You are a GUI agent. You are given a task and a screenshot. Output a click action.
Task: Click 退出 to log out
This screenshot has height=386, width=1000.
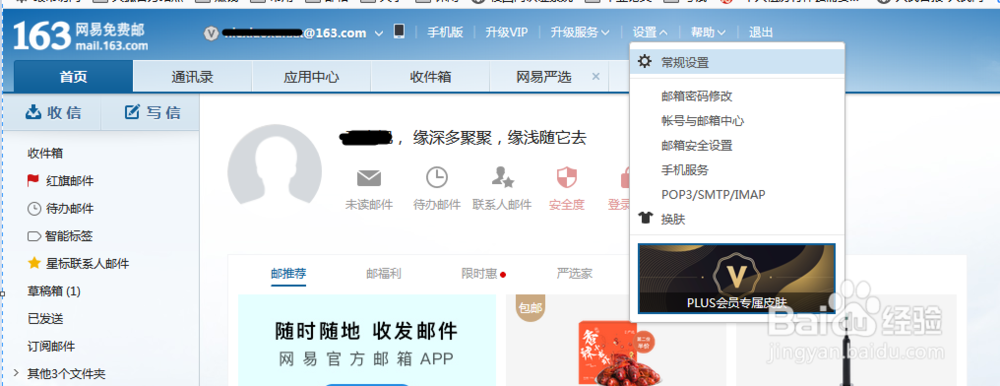click(760, 32)
